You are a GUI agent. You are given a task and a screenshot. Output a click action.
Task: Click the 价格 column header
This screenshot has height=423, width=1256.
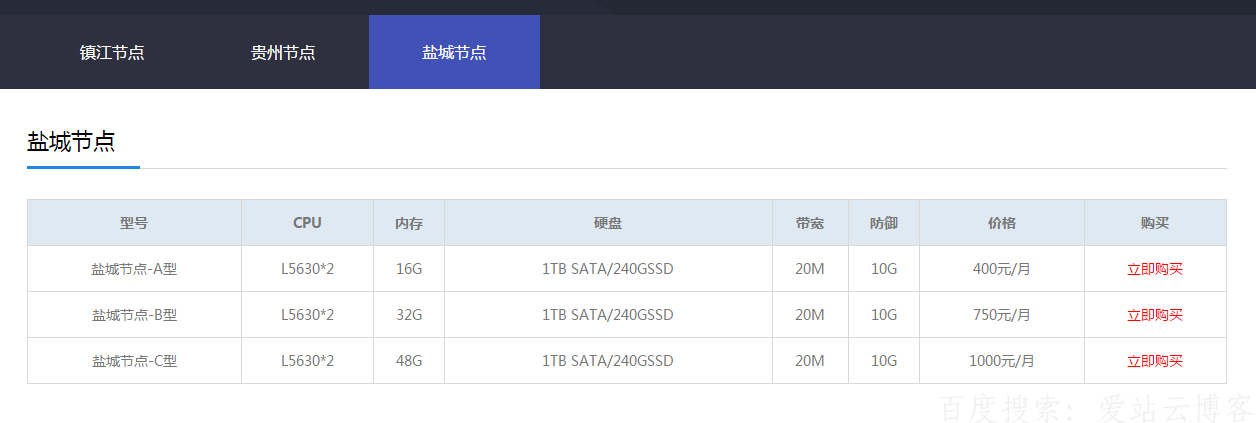click(1001, 223)
